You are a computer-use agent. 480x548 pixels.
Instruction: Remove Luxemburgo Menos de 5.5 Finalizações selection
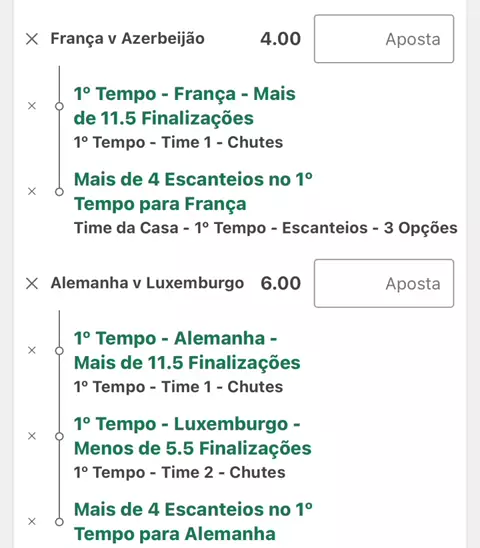[x=32, y=436]
